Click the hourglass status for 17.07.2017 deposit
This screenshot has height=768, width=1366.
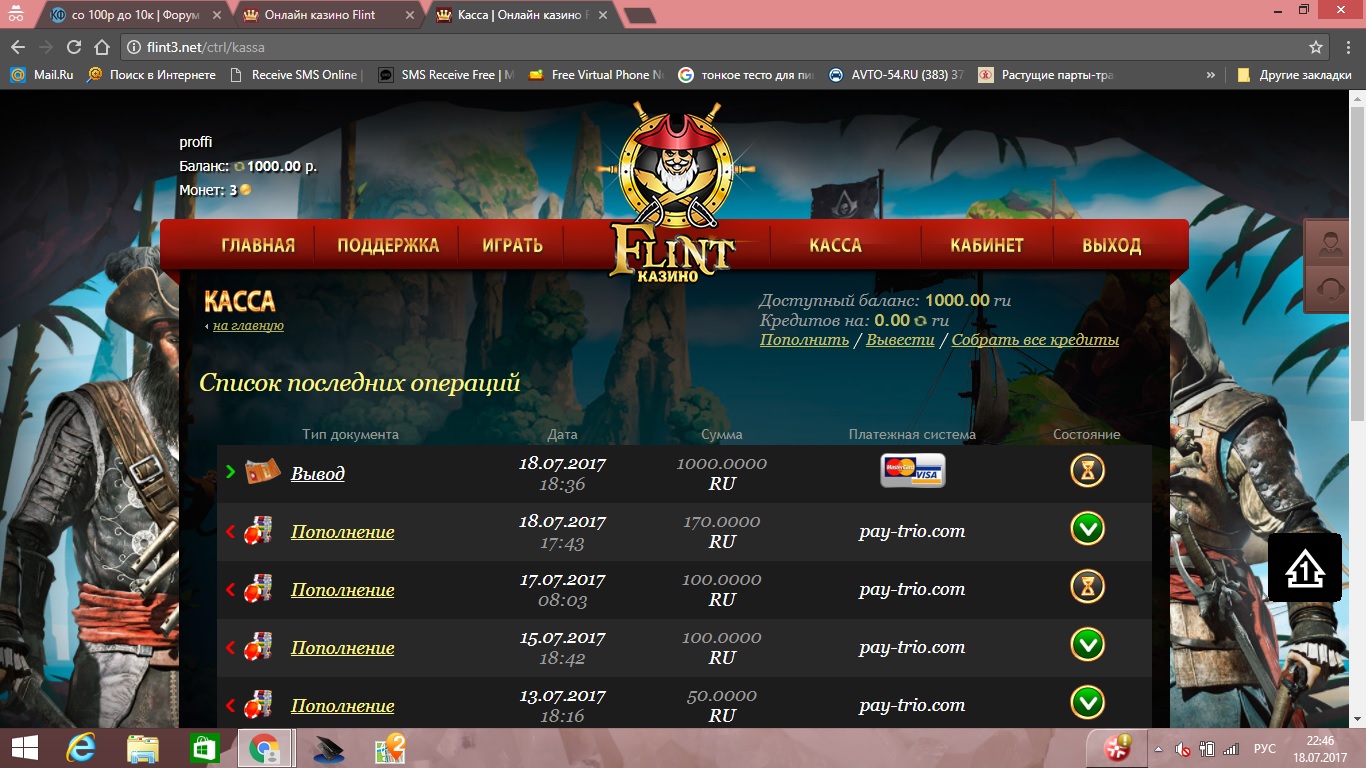1087,586
